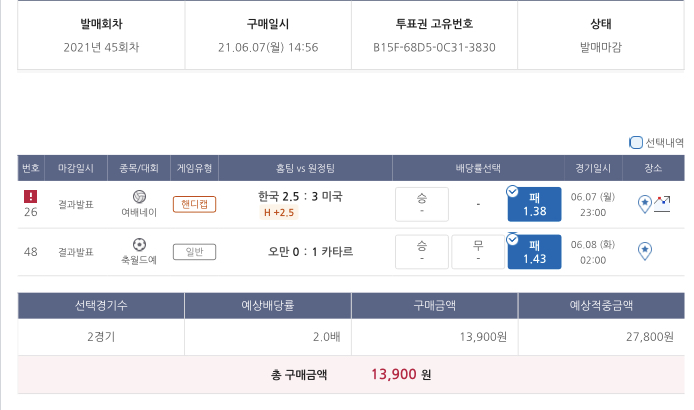Click the 일반 game type badge

[x=194, y=251]
